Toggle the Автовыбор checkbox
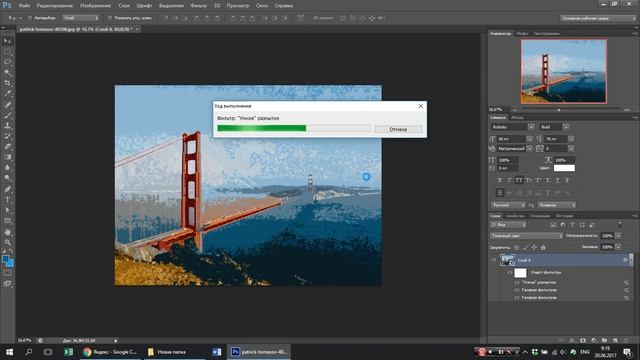The width and height of the screenshot is (640, 360). [x=30, y=18]
